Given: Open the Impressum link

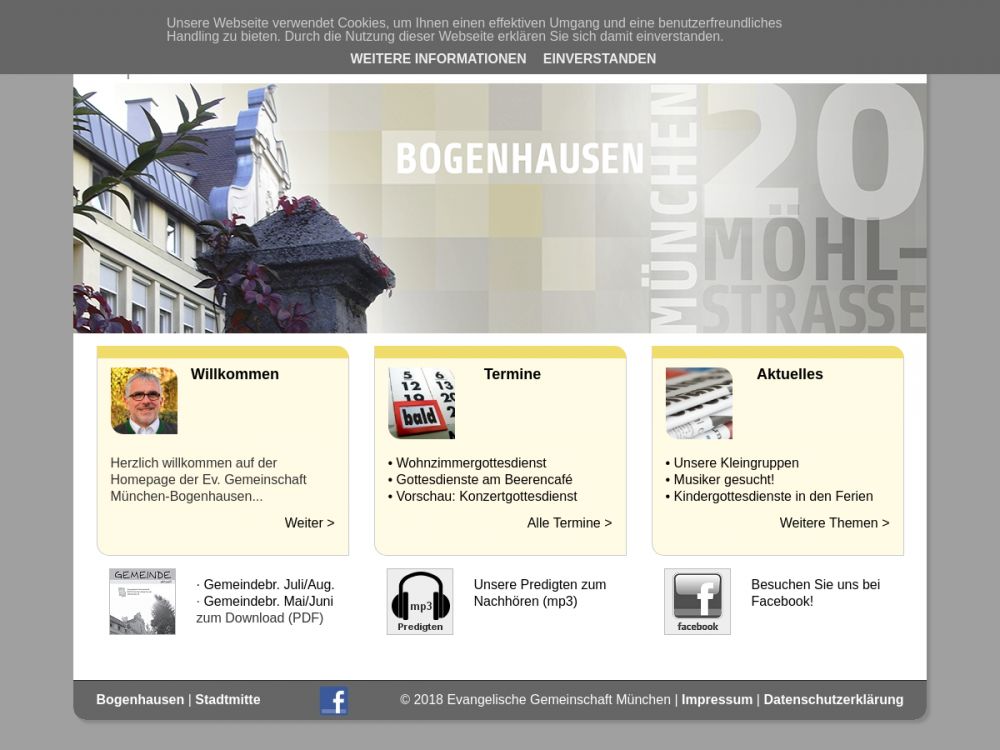Looking at the screenshot, I should pos(717,700).
